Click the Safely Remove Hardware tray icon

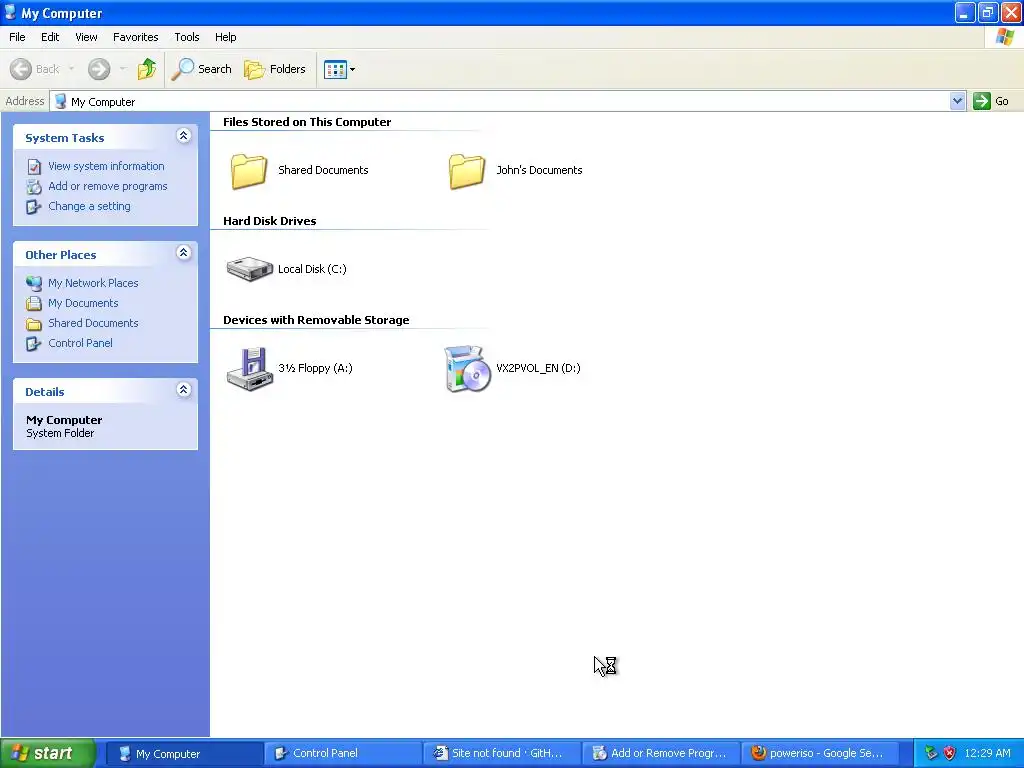coord(931,754)
